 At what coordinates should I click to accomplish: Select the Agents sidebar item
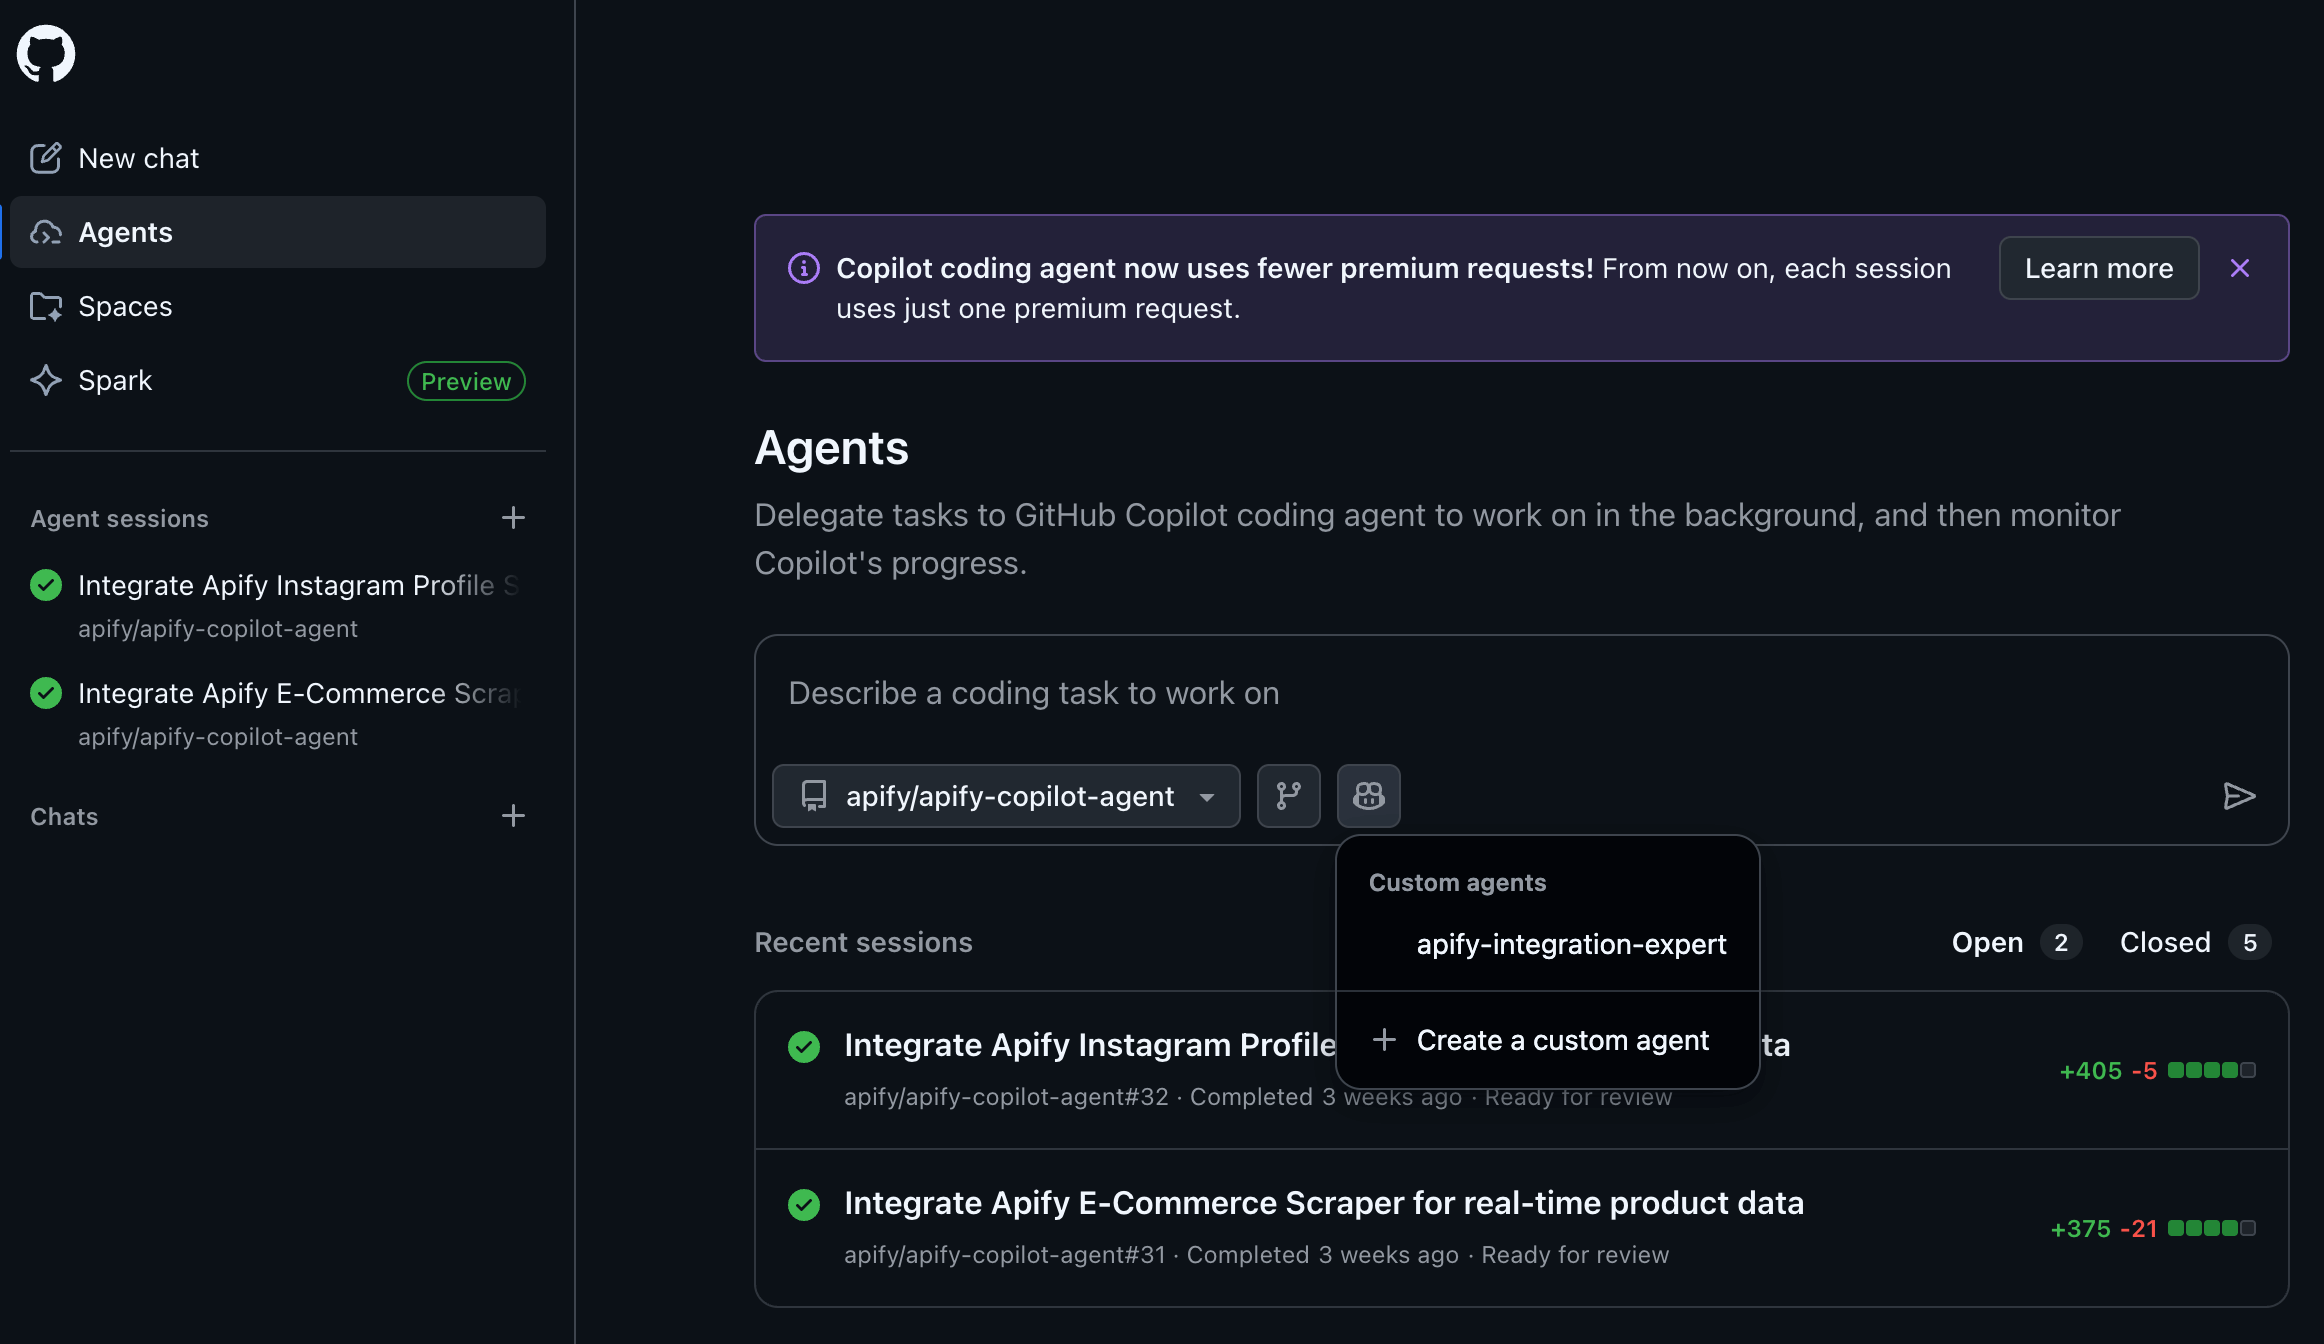(x=125, y=231)
